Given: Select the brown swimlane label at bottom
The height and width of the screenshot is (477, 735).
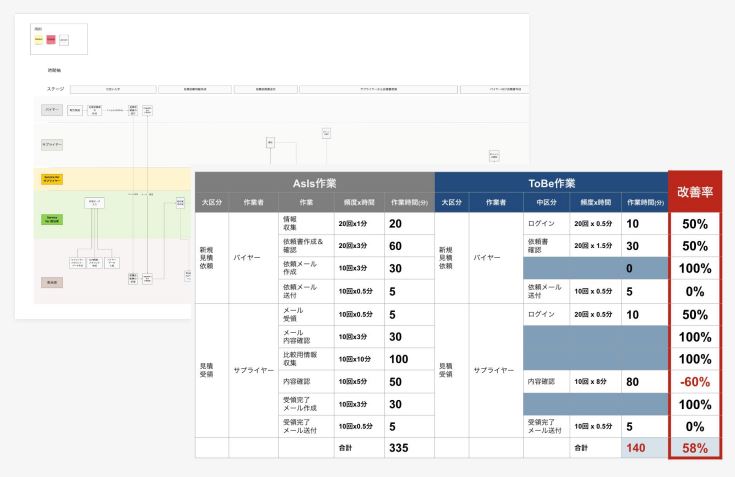Looking at the screenshot, I should [52, 283].
